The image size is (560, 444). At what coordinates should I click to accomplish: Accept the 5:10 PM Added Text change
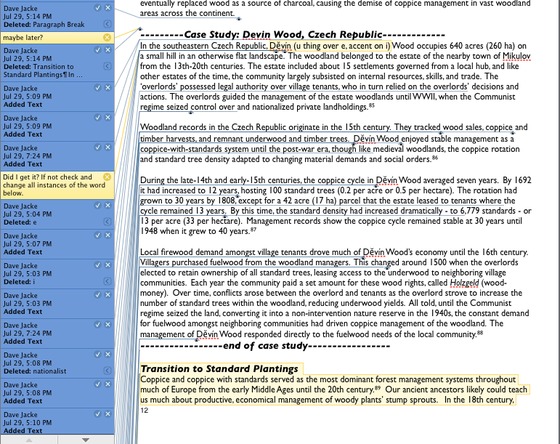coord(98,414)
